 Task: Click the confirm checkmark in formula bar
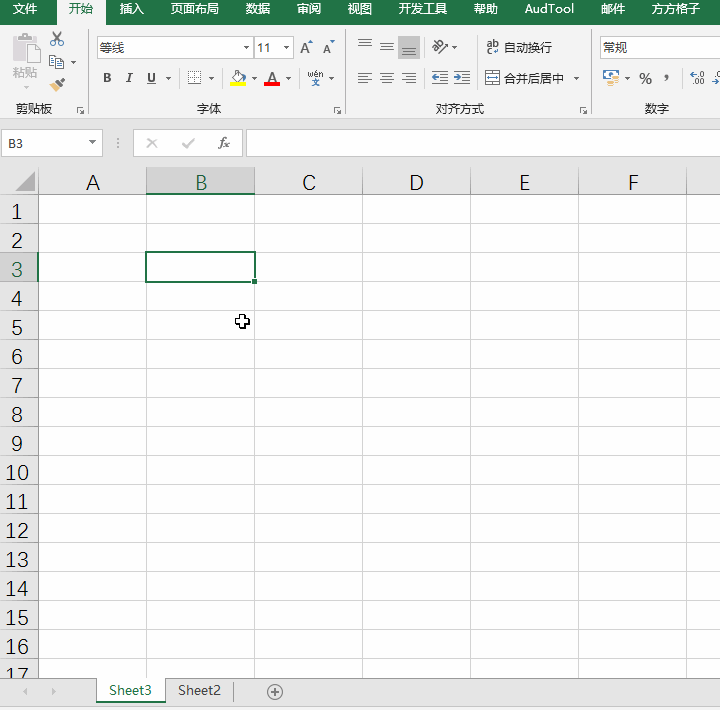[x=188, y=143]
